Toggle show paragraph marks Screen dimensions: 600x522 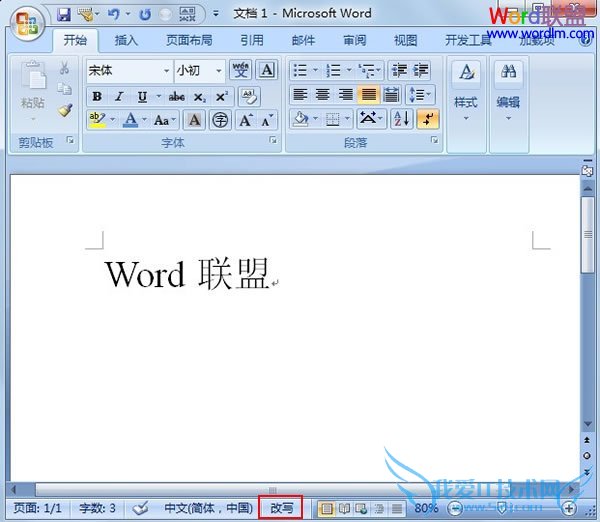[x=428, y=119]
